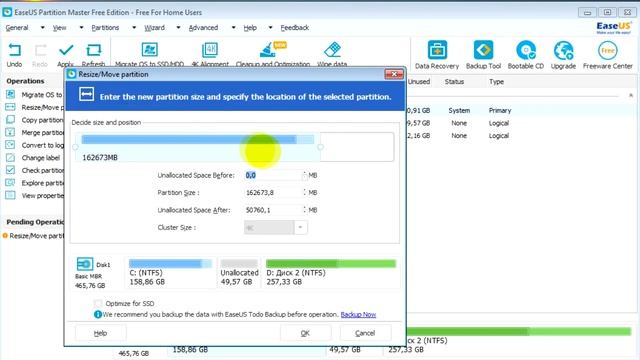Expand the Wizard menu arrow
Screen dimensions: 640x360
(178, 28)
